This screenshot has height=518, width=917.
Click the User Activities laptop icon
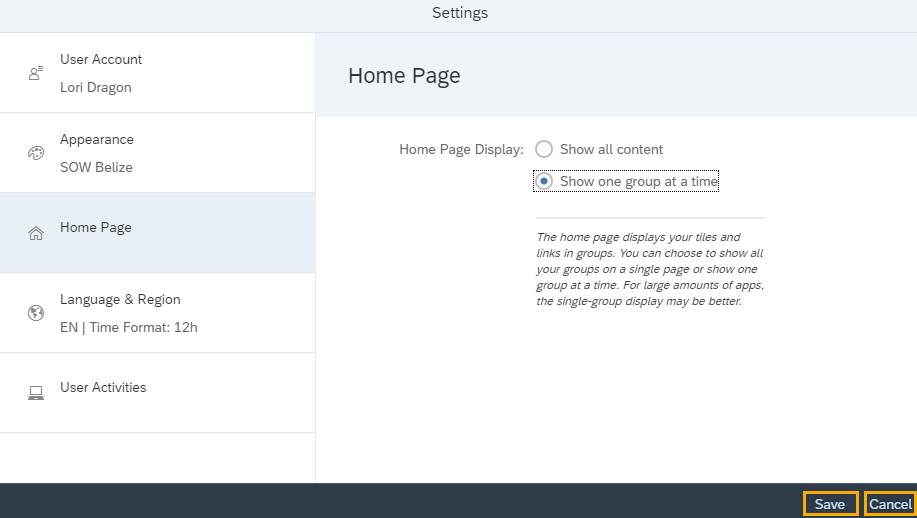pyautogui.click(x=36, y=393)
